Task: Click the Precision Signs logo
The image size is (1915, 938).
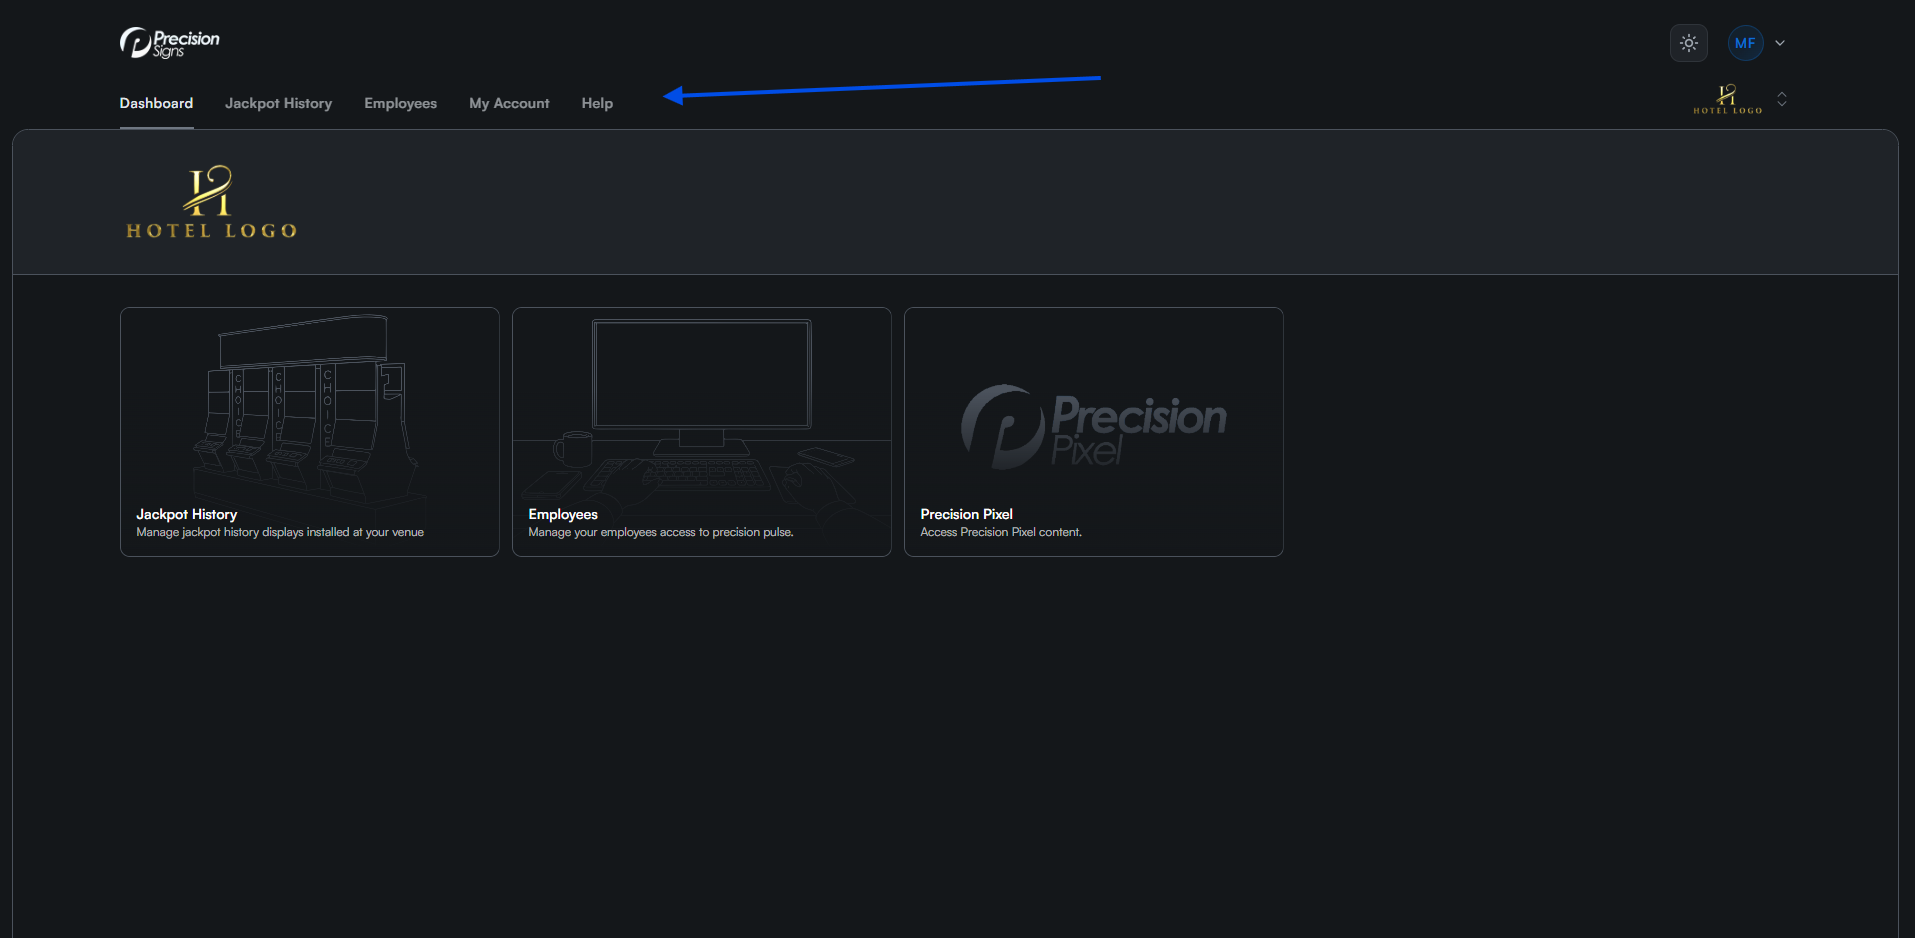Action: 169,43
